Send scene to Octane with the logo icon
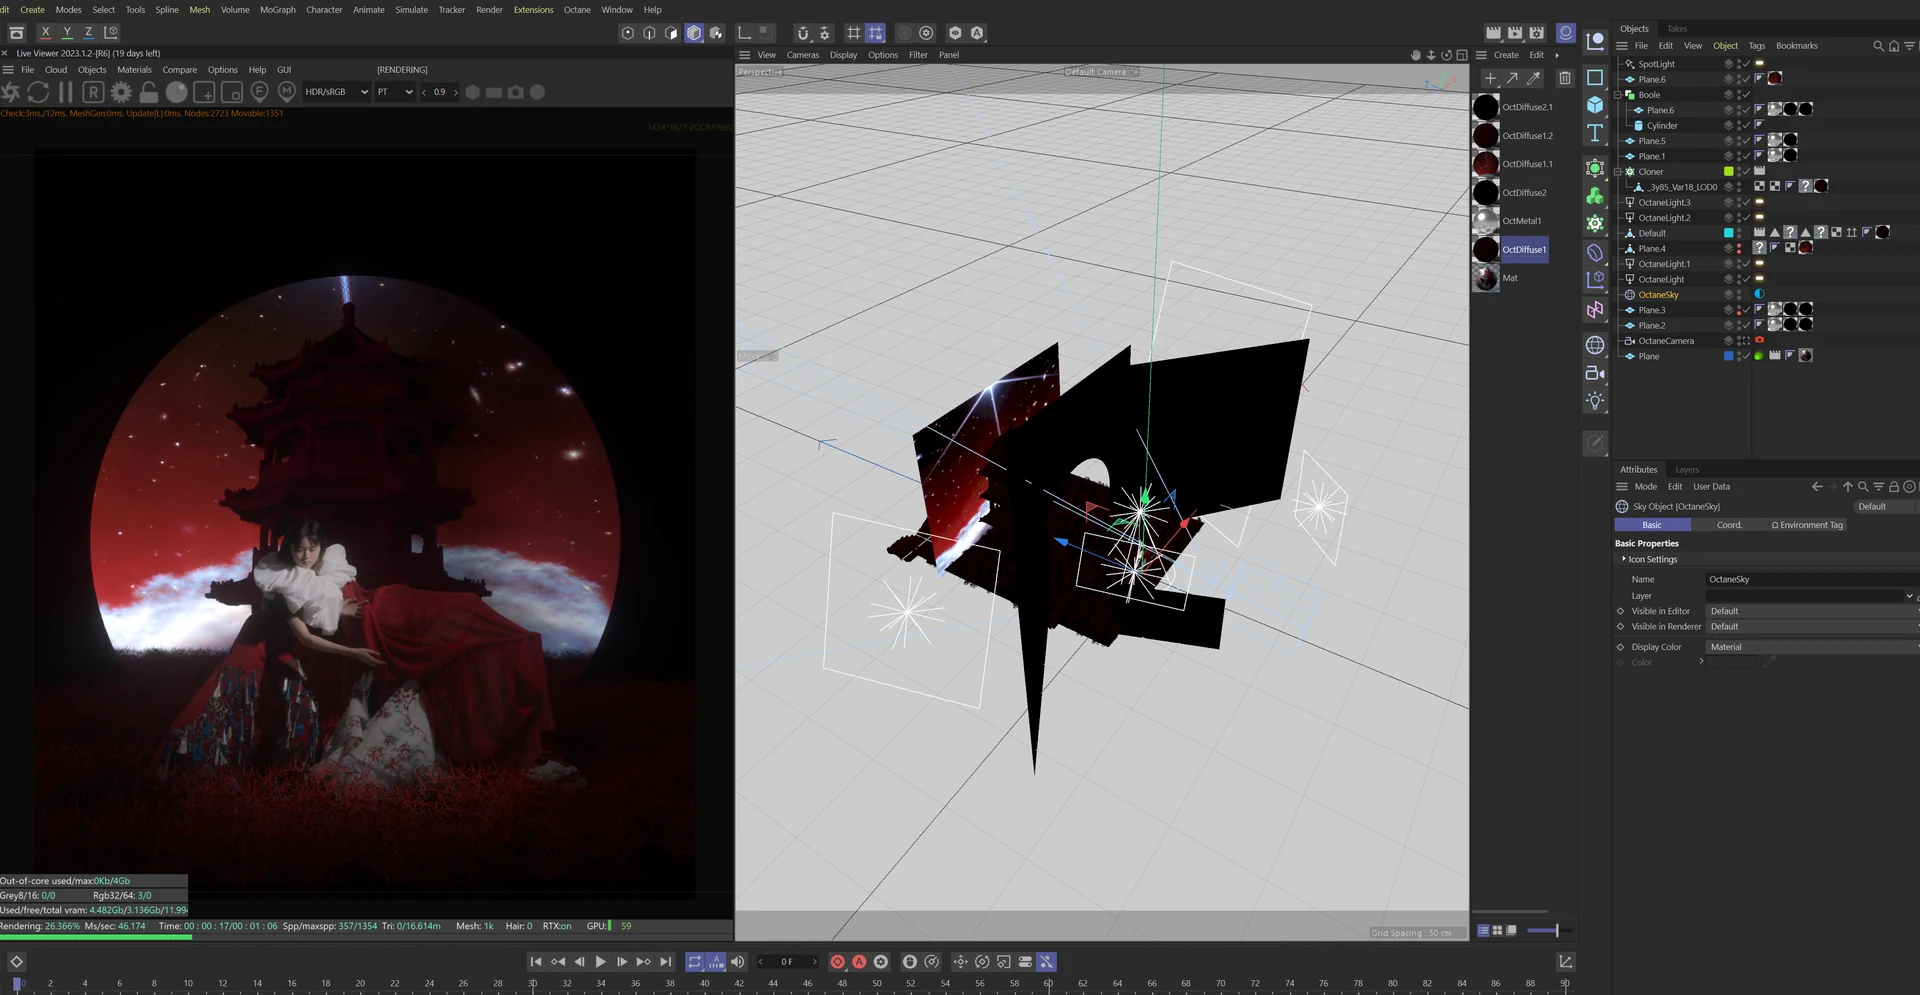This screenshot has height=995, width=1920. pyautogui.click(x=11, y=92)
